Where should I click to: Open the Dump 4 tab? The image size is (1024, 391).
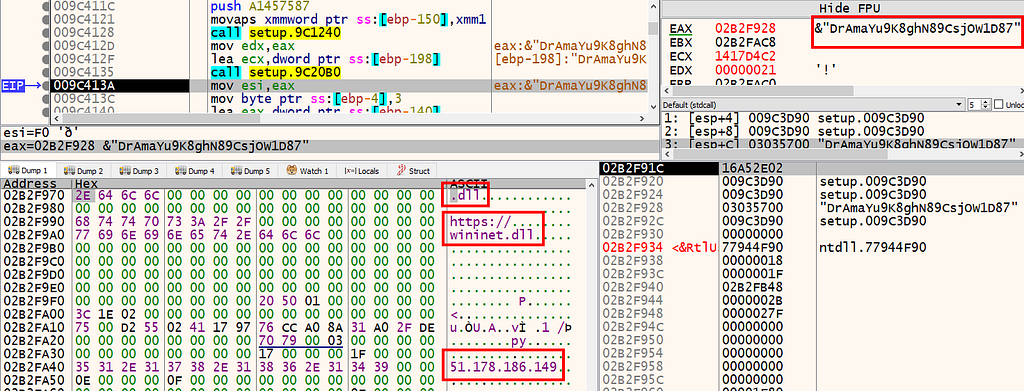coord(196,170)
